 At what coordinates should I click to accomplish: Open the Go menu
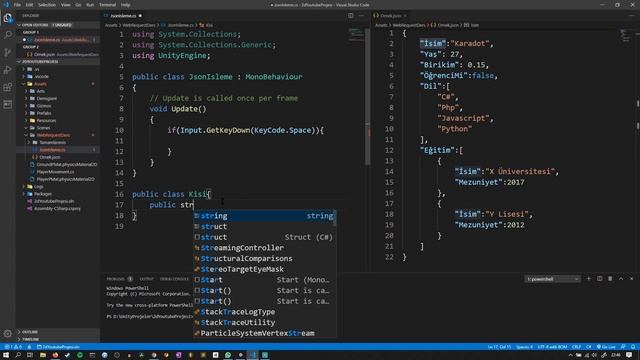[78, 5]
